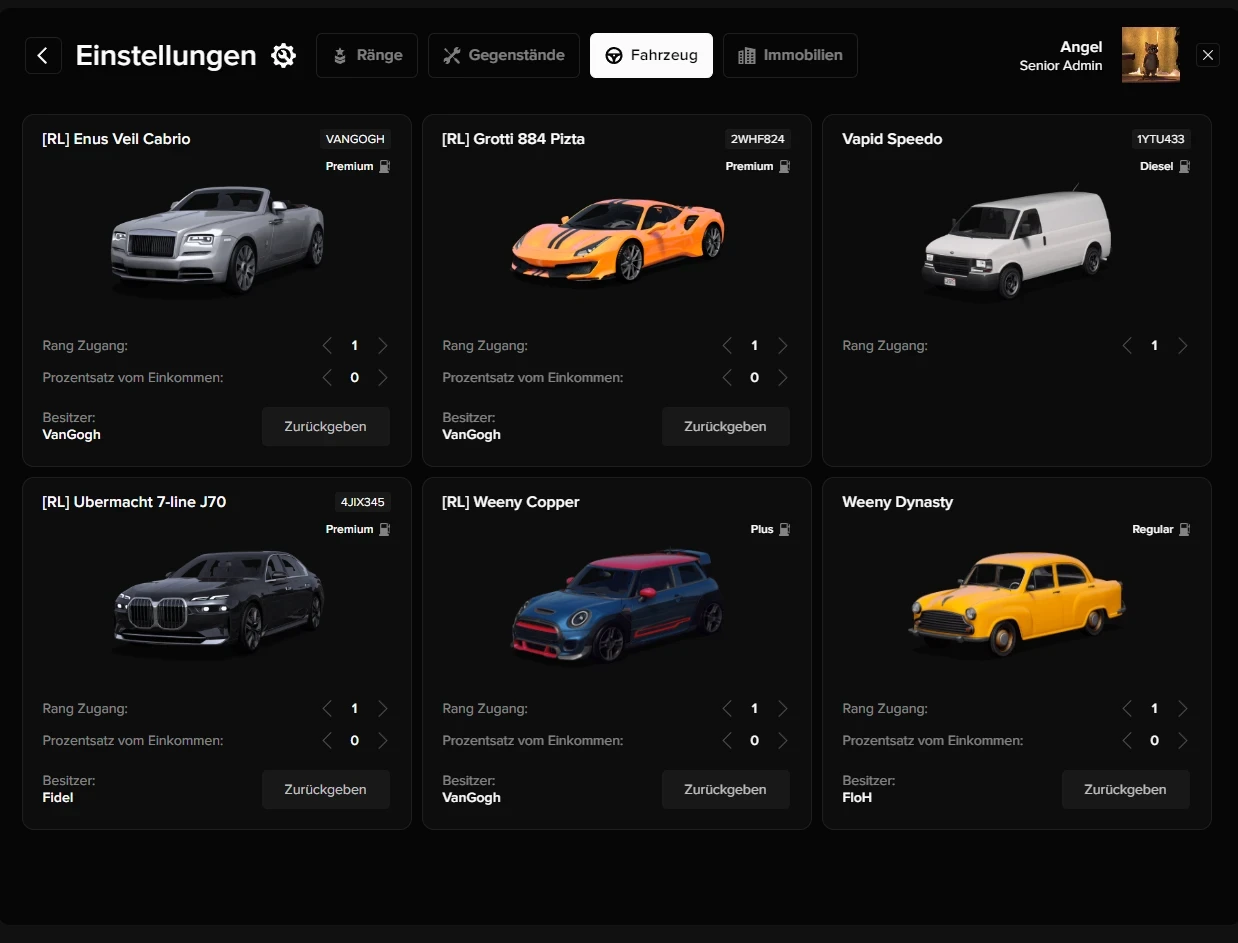
Task: Click the Plus fuel icon on Weeny Copper
Action: (x=785, y=529)
